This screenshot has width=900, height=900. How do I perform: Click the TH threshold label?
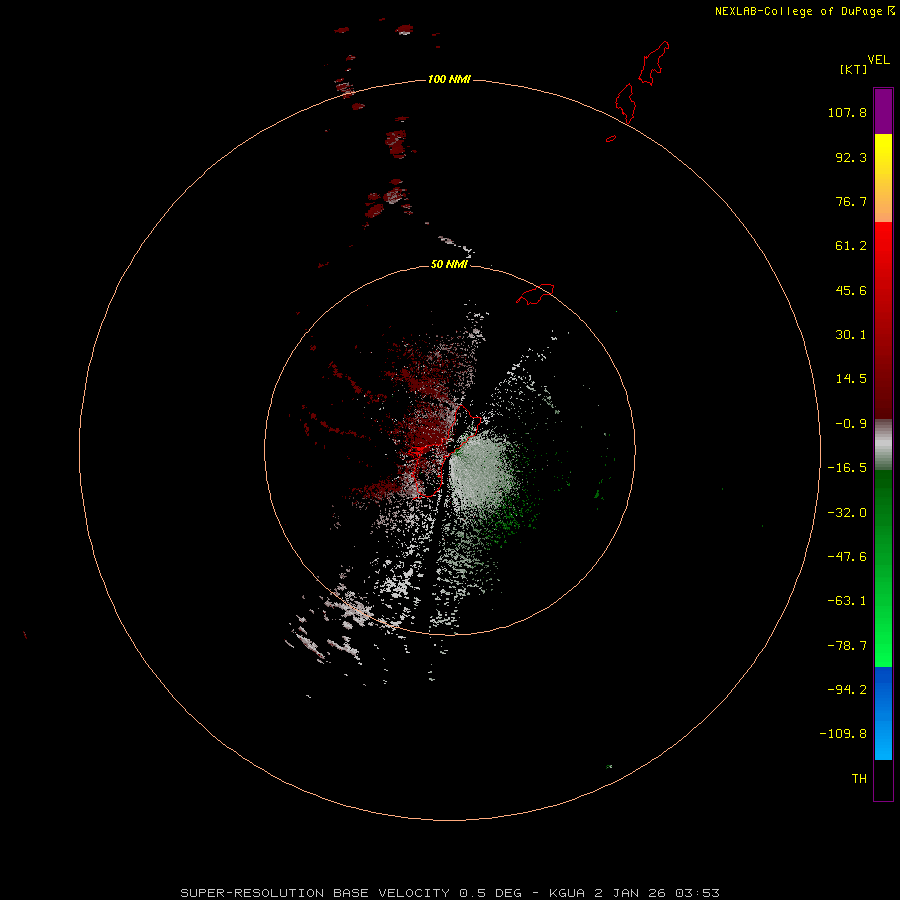(859, 779)
